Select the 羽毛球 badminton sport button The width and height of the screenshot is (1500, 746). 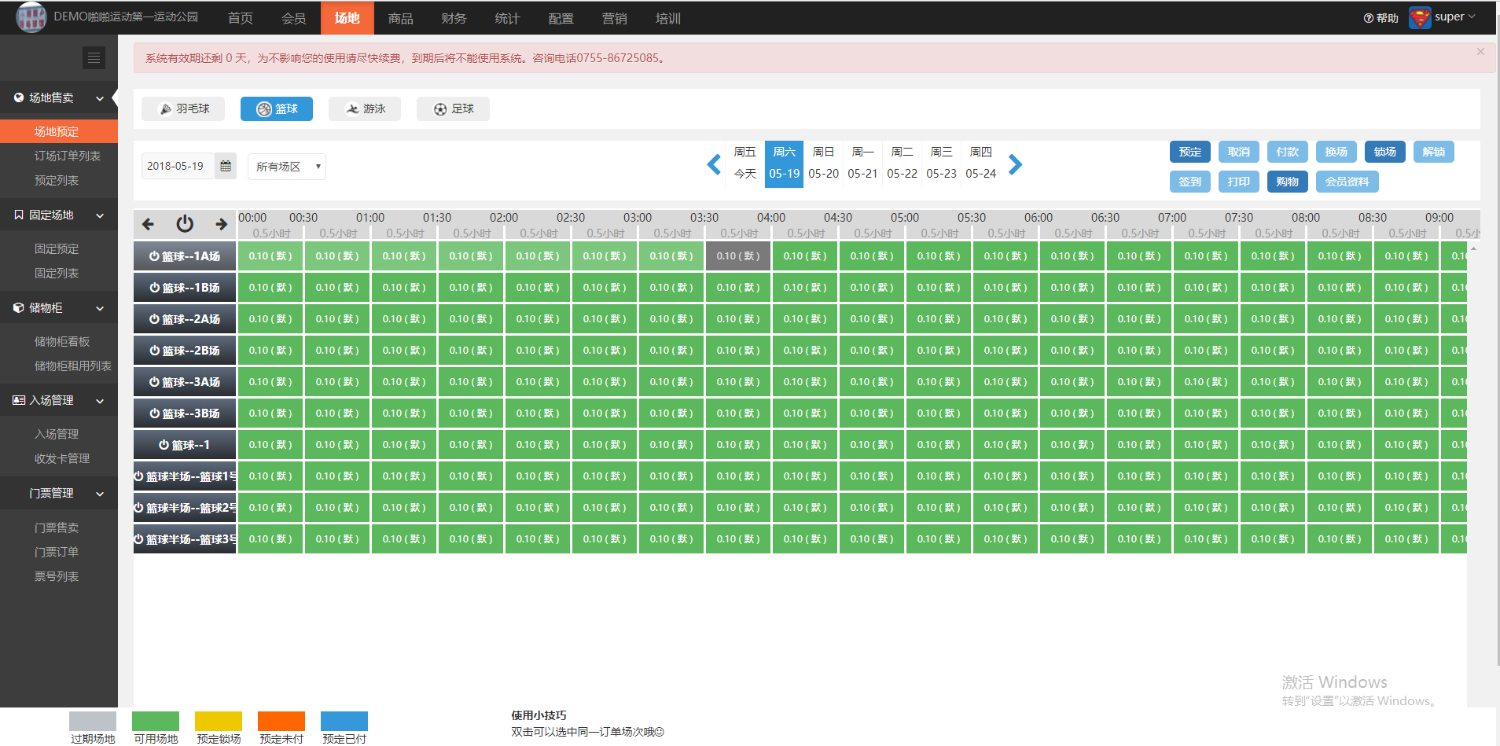tap(183, 109)
